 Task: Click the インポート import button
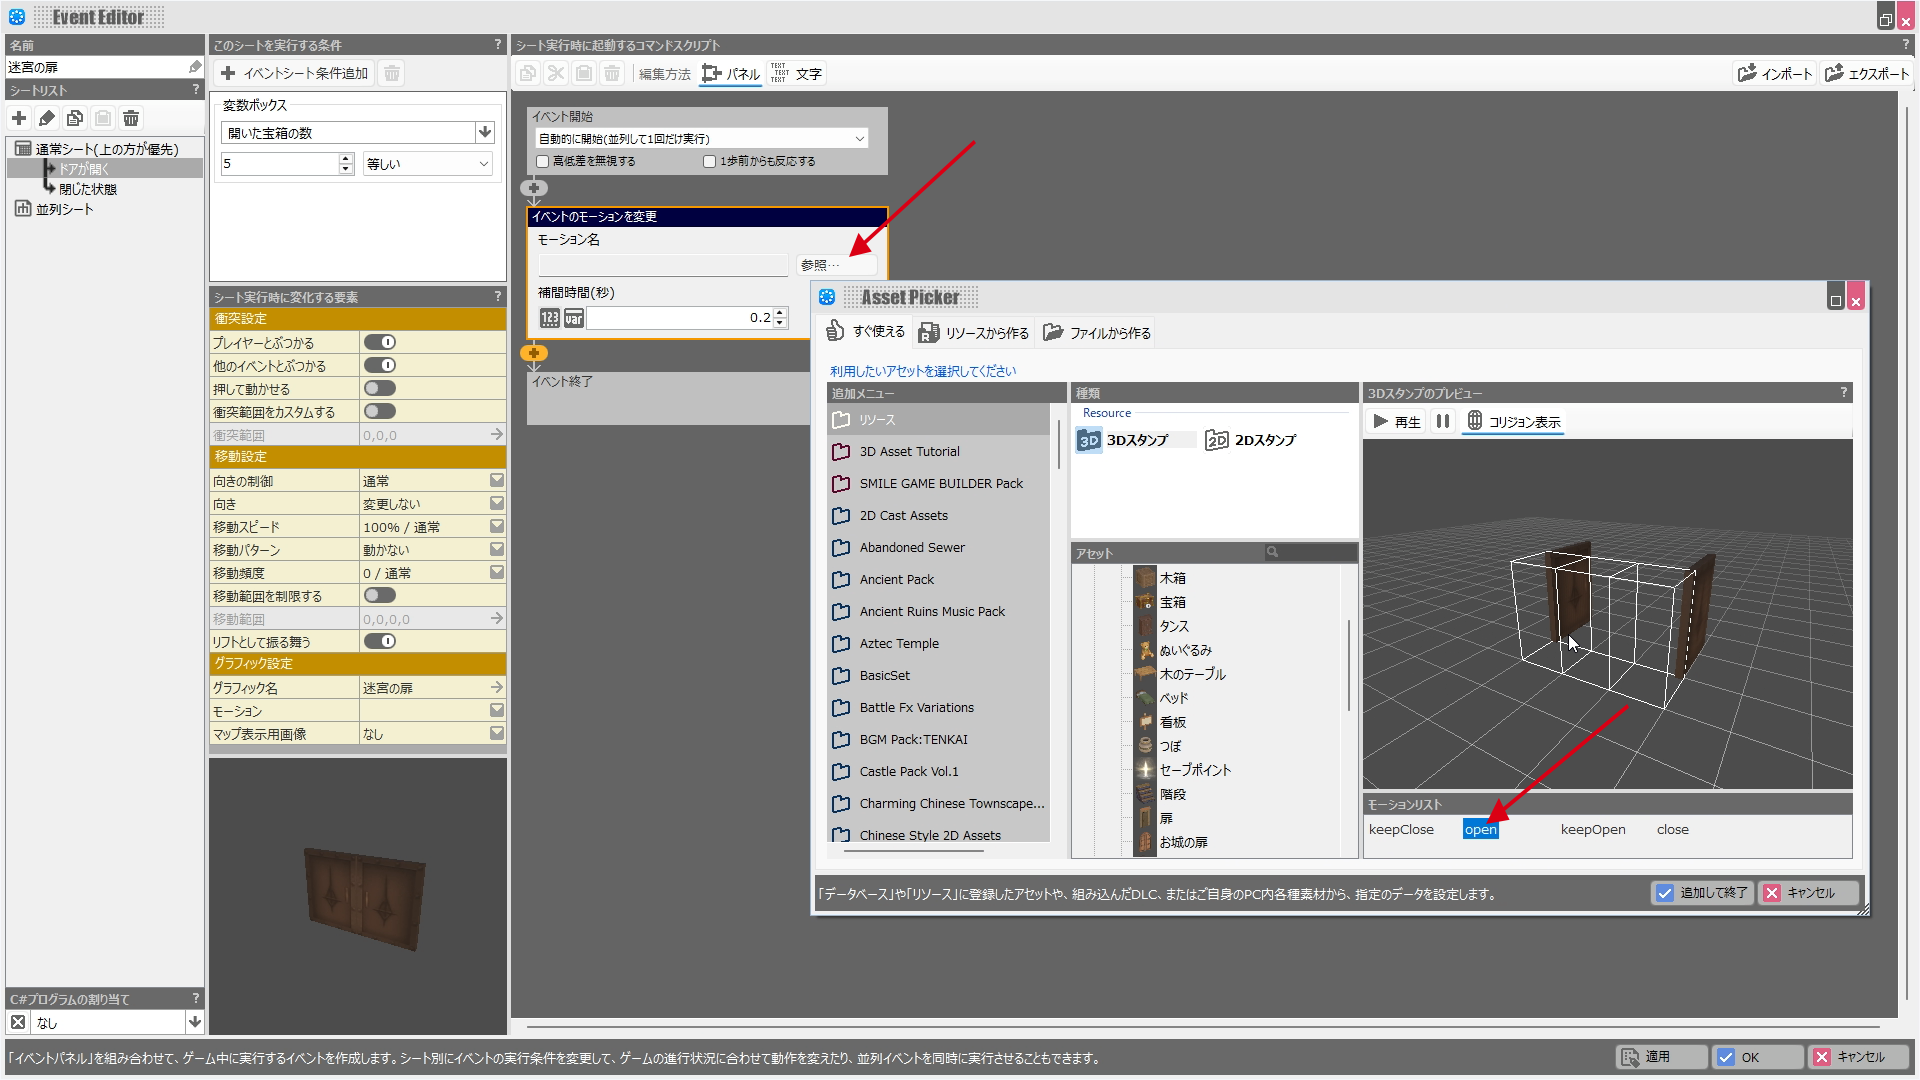point(1775,73)
